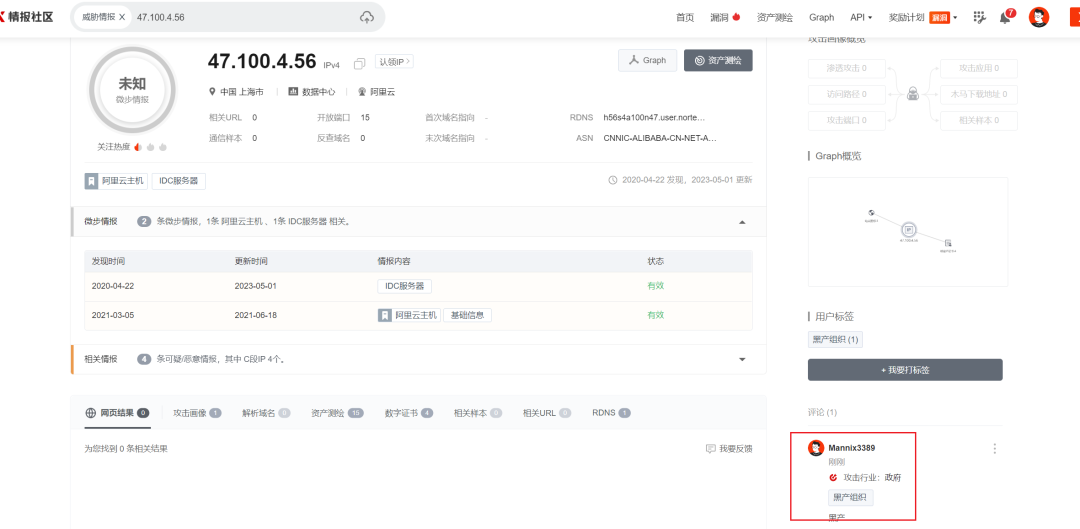Copy the IP address with copy icon
The width and height of the screenshot is (1080, 529).
(360, 63)
